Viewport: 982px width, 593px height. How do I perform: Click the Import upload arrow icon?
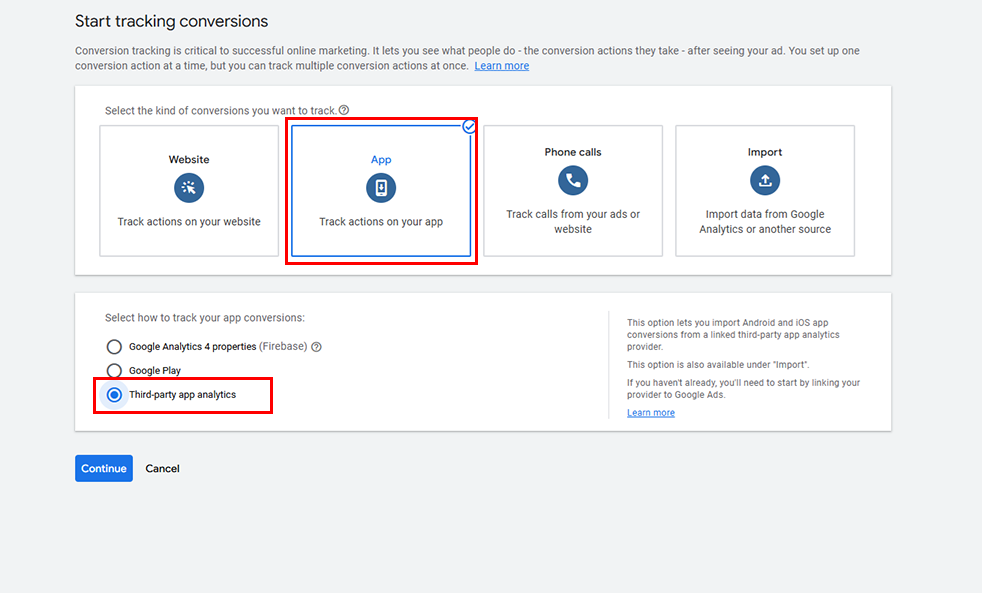(765, 180)
